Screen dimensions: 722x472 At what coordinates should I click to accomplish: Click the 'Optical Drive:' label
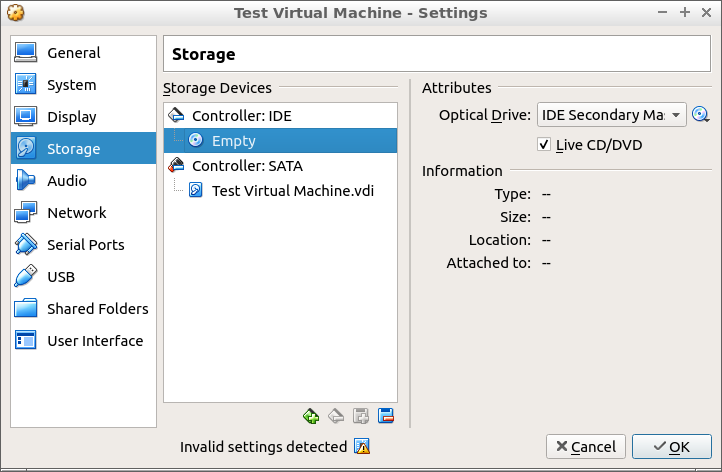pyautogui.click(x=484, y=115)
